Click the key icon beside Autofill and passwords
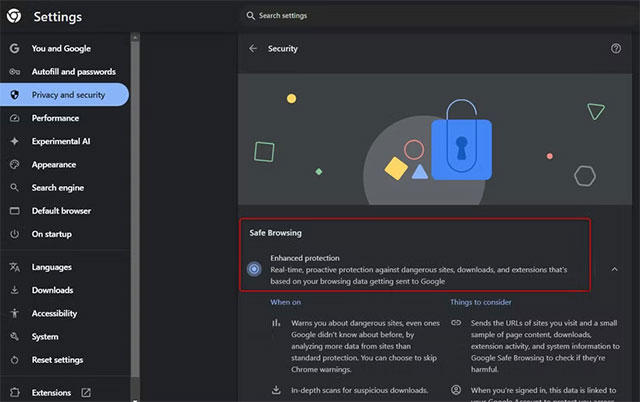Viewport: 640px width, 402px height. pyautogui.click(x=14, y=71)
